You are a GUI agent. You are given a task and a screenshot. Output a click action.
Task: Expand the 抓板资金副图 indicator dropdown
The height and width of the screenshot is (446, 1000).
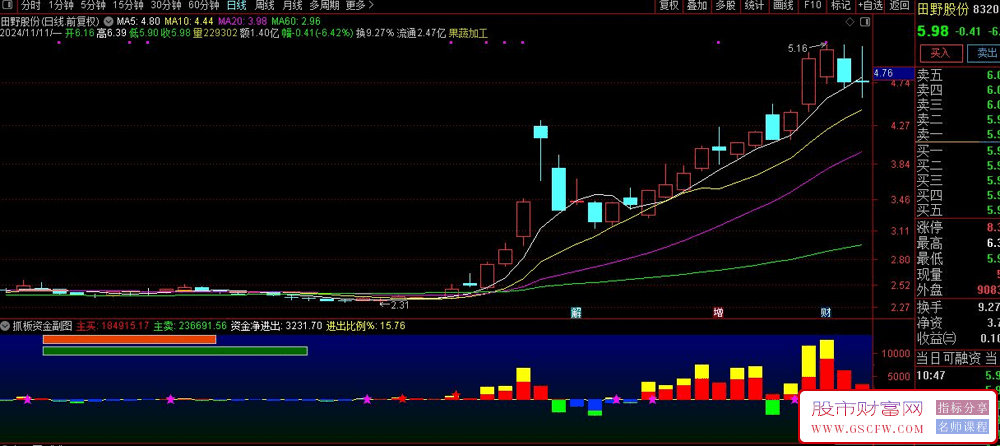(6, 325)
